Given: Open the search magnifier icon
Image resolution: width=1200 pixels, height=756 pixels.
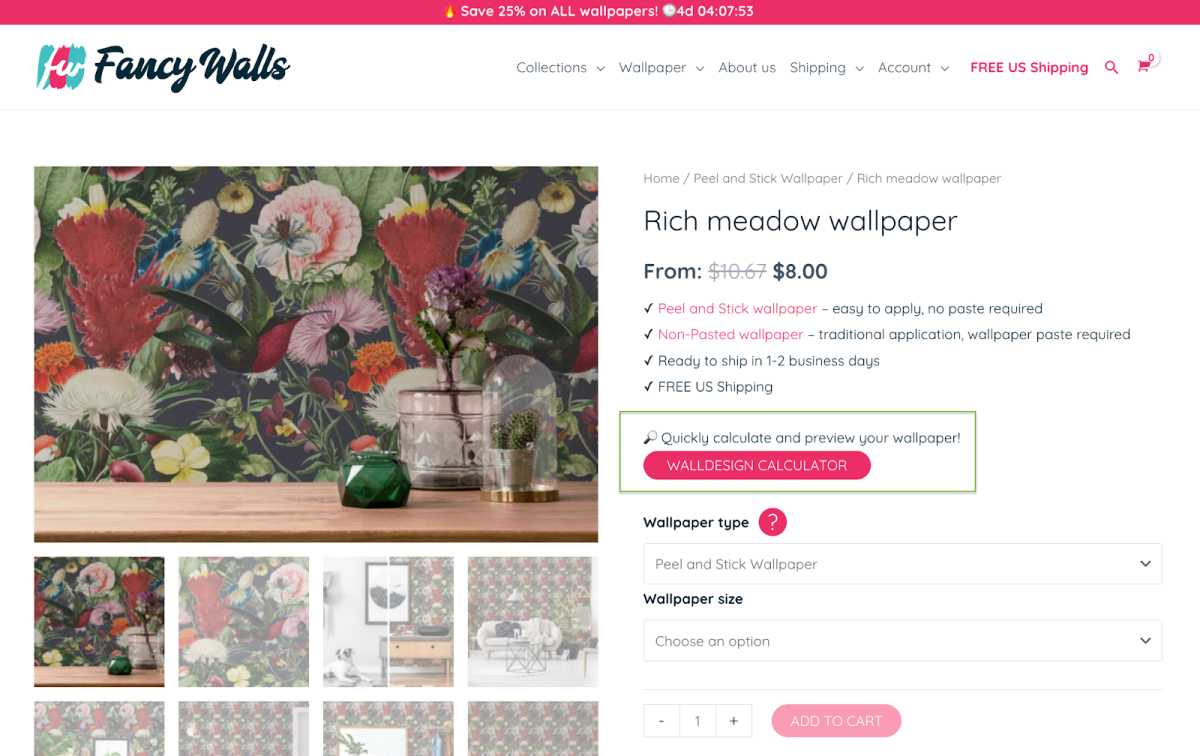Looking at the screenshot, I should point(1111,68).
